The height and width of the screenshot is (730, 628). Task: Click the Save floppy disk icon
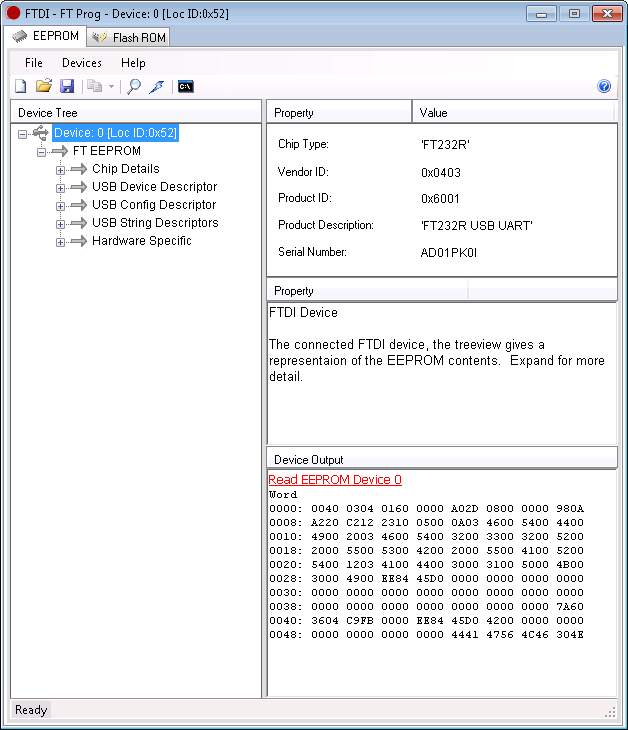click(x=67, y=87)
